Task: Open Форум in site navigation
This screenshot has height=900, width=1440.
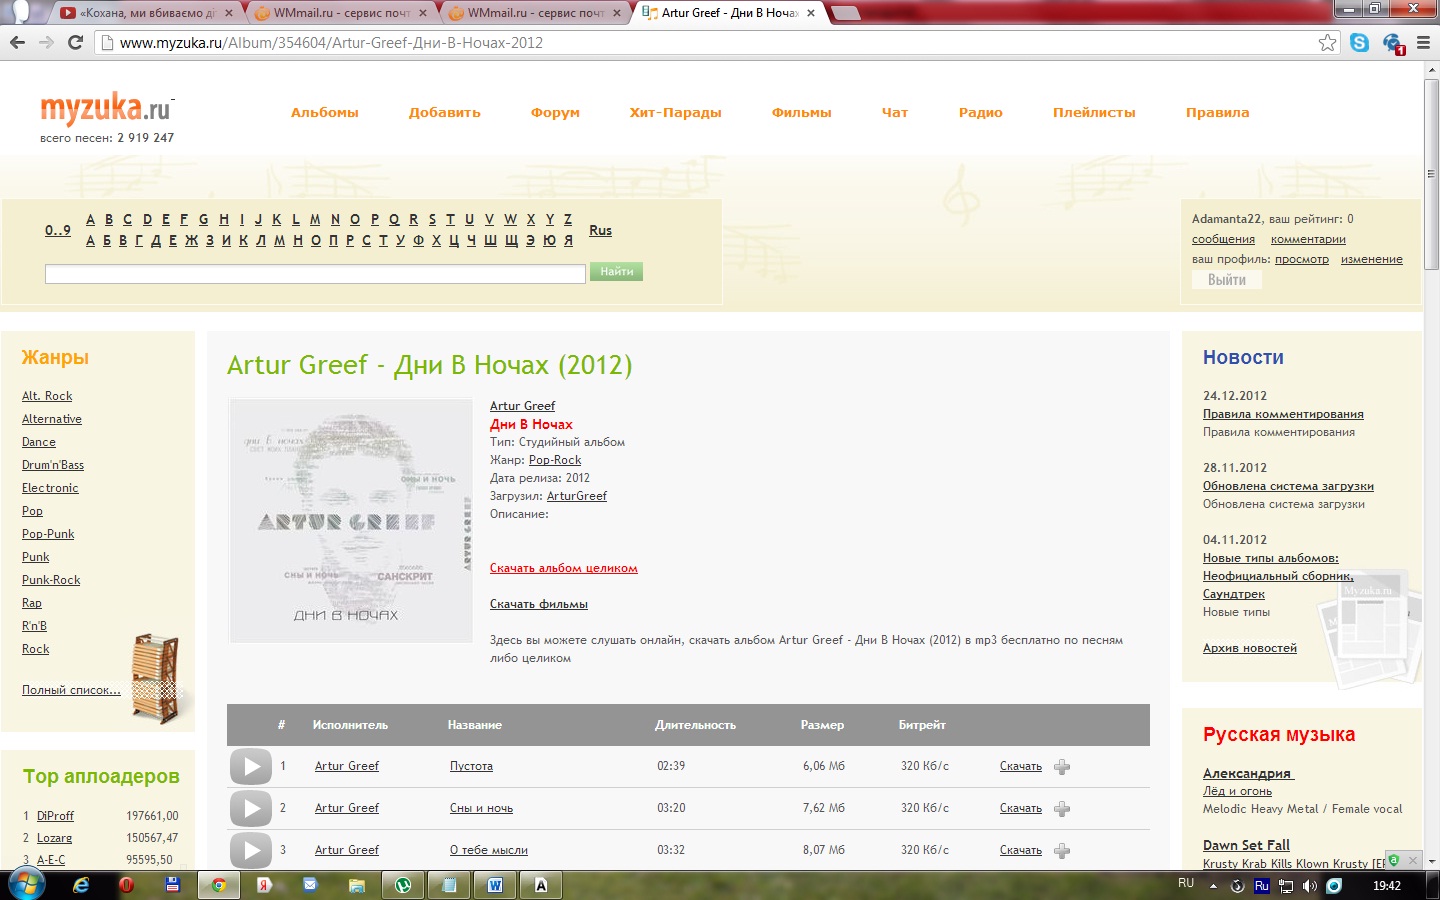Action: 555,113
